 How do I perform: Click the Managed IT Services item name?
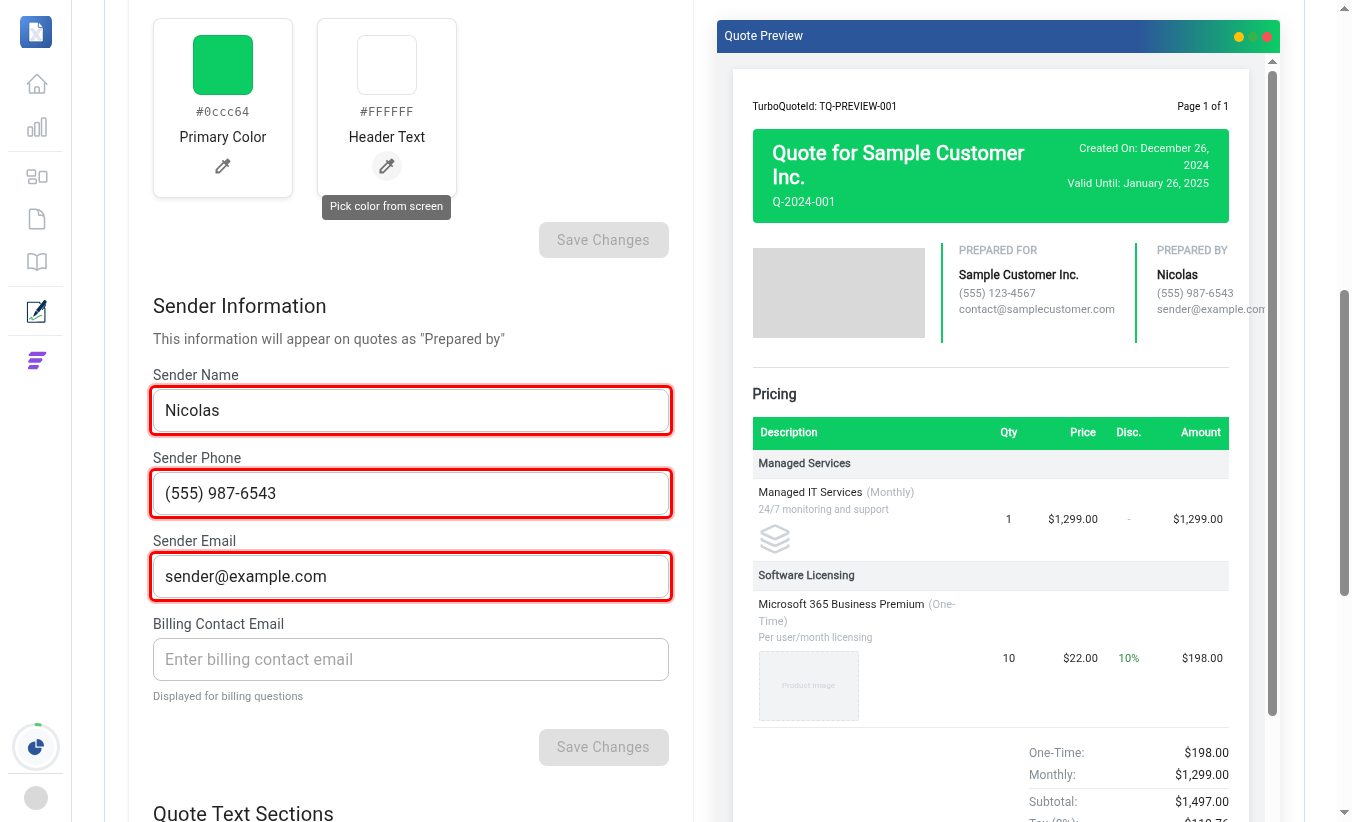point(810,492)
